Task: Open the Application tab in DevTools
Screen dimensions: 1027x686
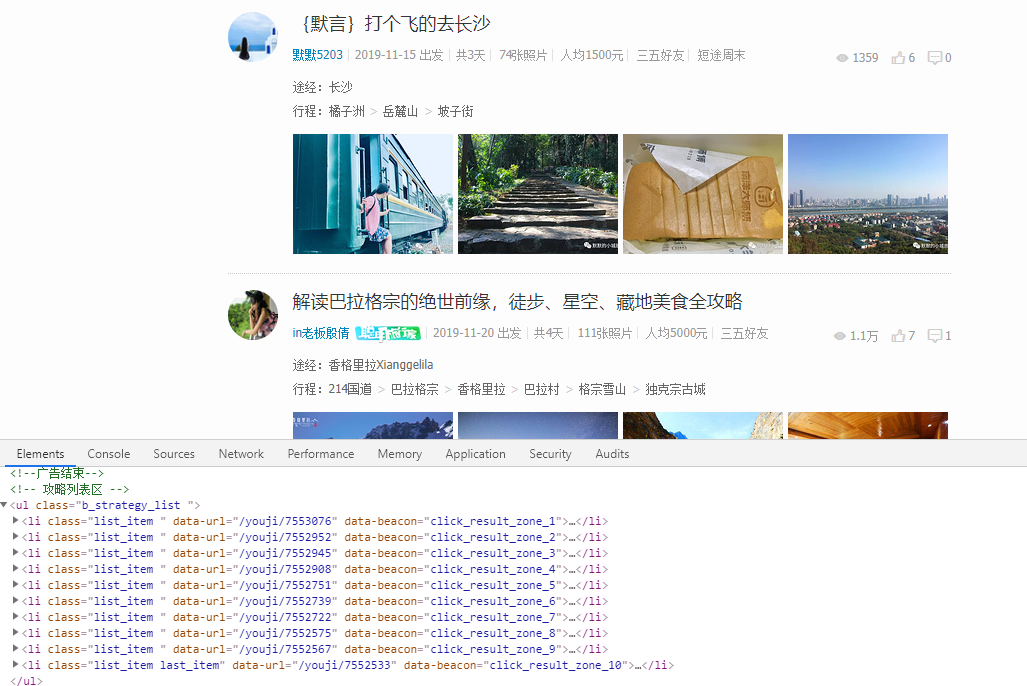Action: click(476, 454)
